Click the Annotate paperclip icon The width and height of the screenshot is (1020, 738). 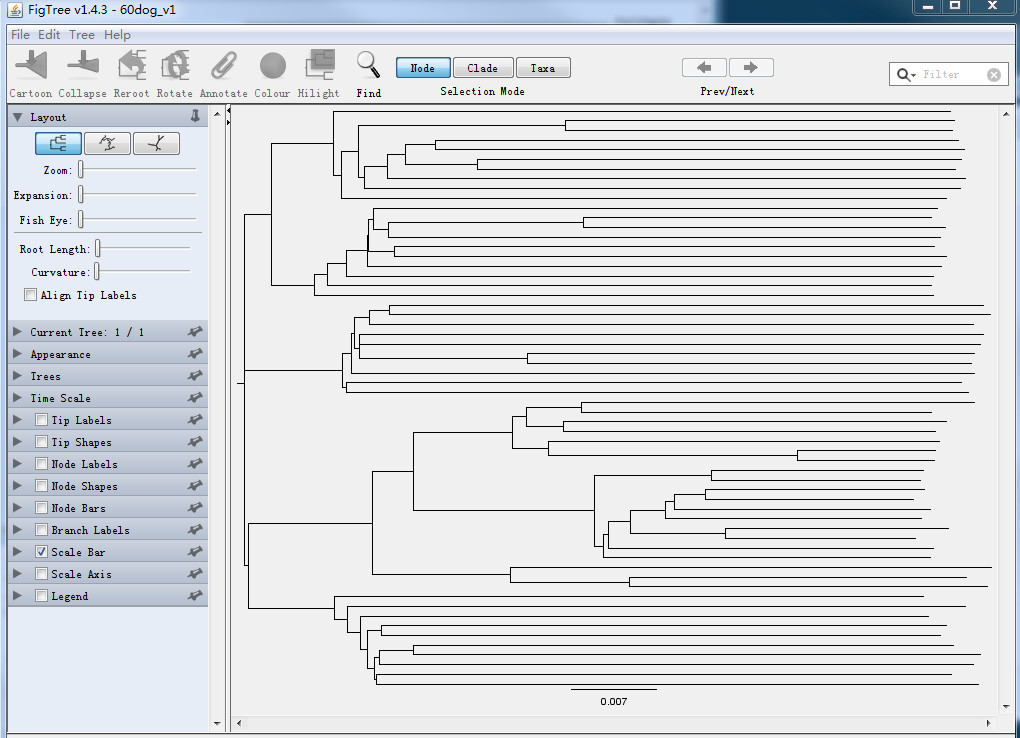224,65
